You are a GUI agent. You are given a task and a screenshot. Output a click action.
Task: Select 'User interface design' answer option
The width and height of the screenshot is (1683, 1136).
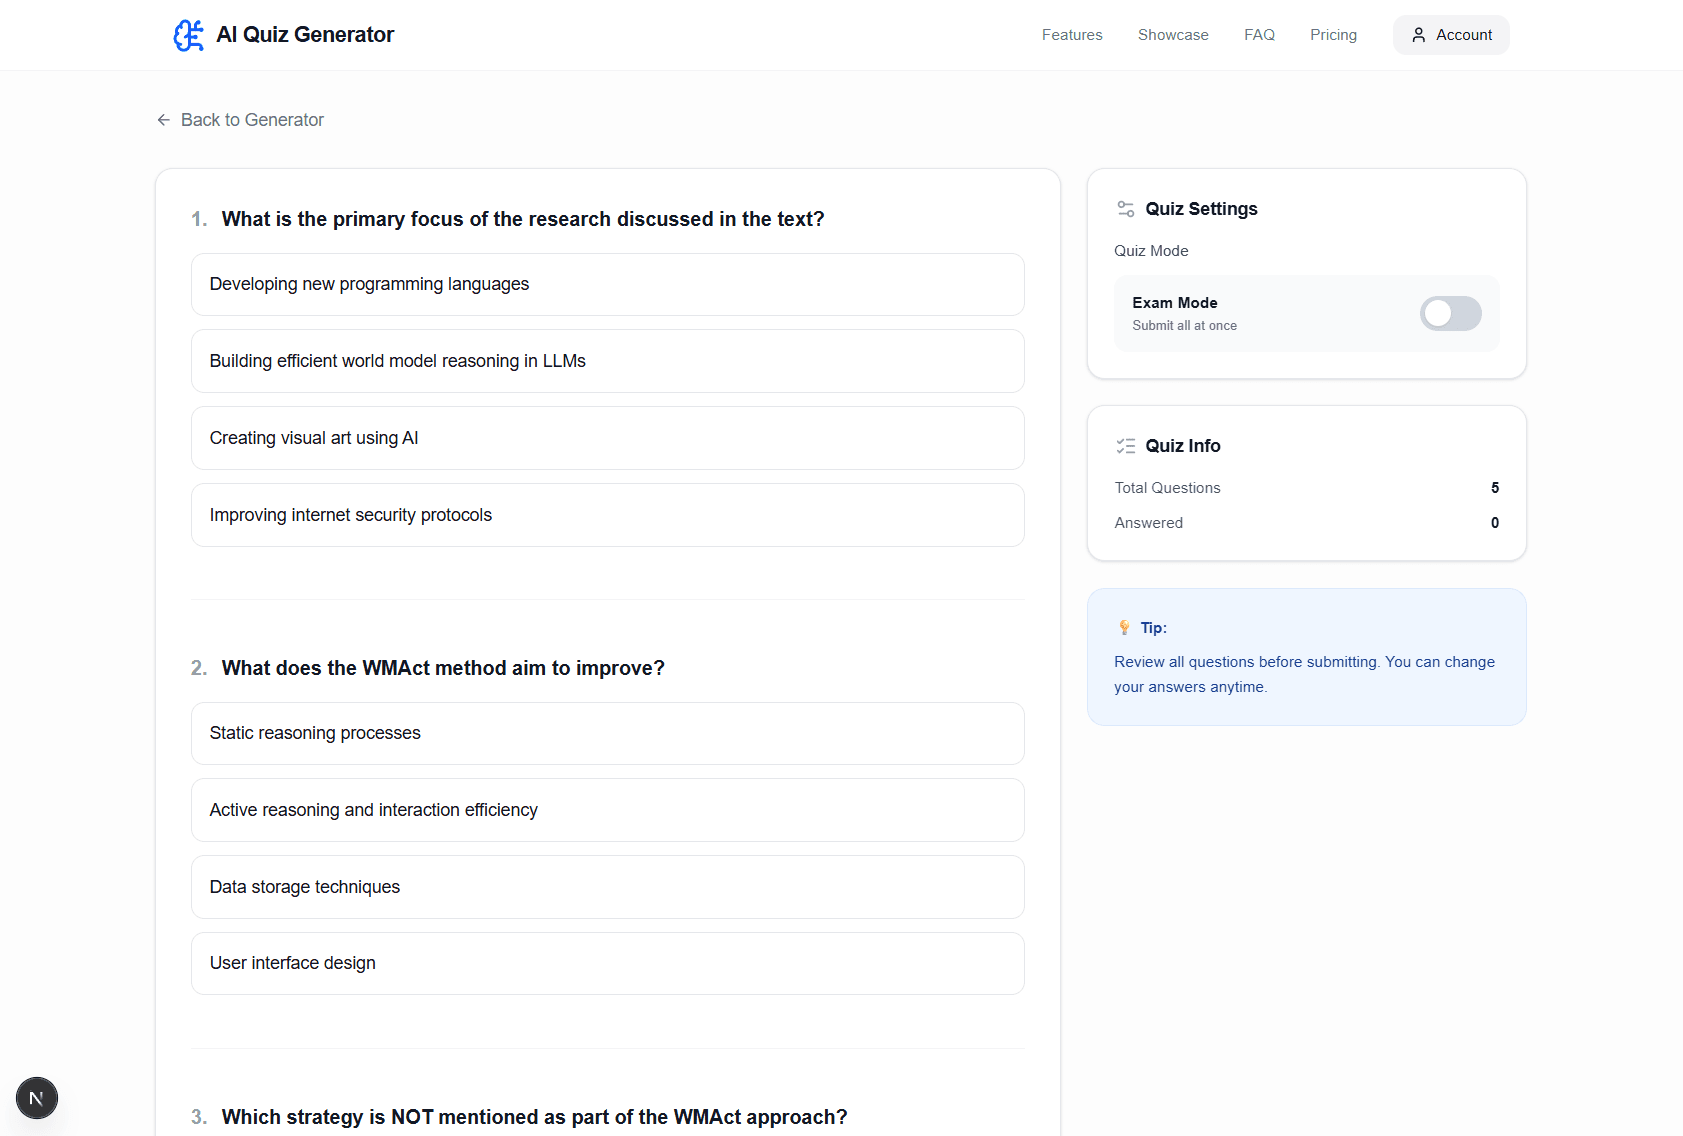click(x=607, y=963)
